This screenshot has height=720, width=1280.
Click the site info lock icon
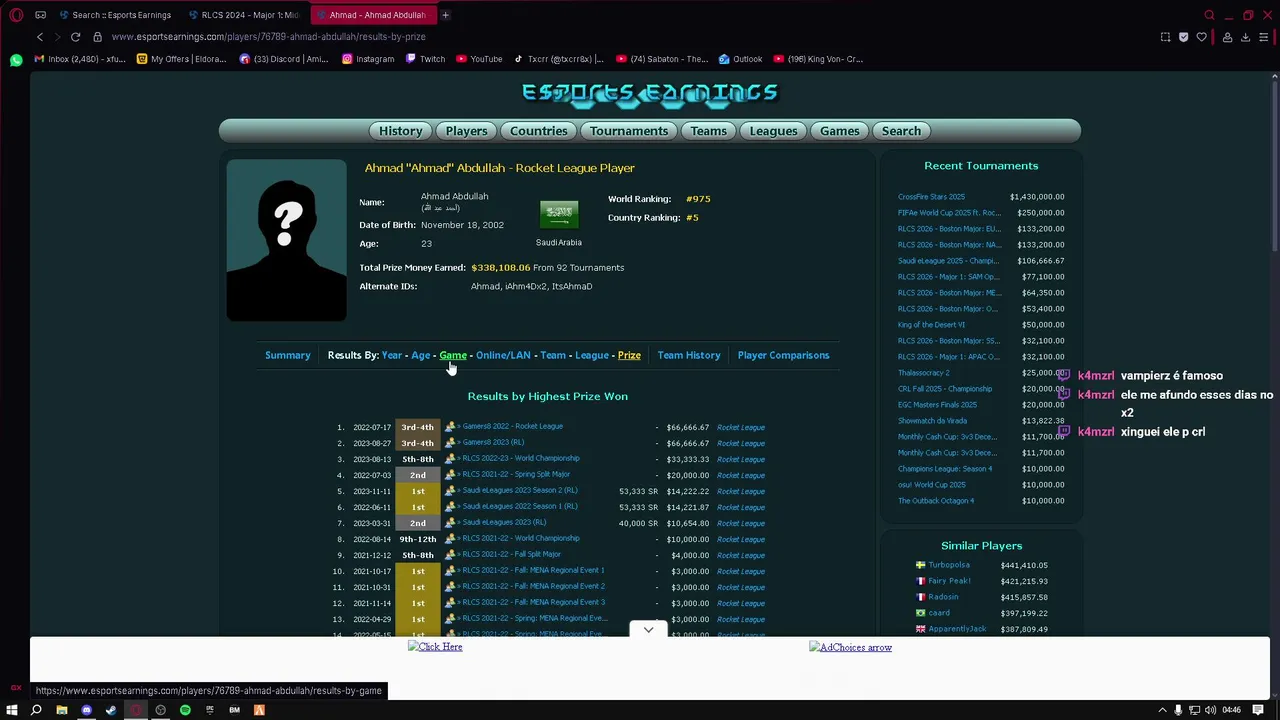click(x=97, y=37)
